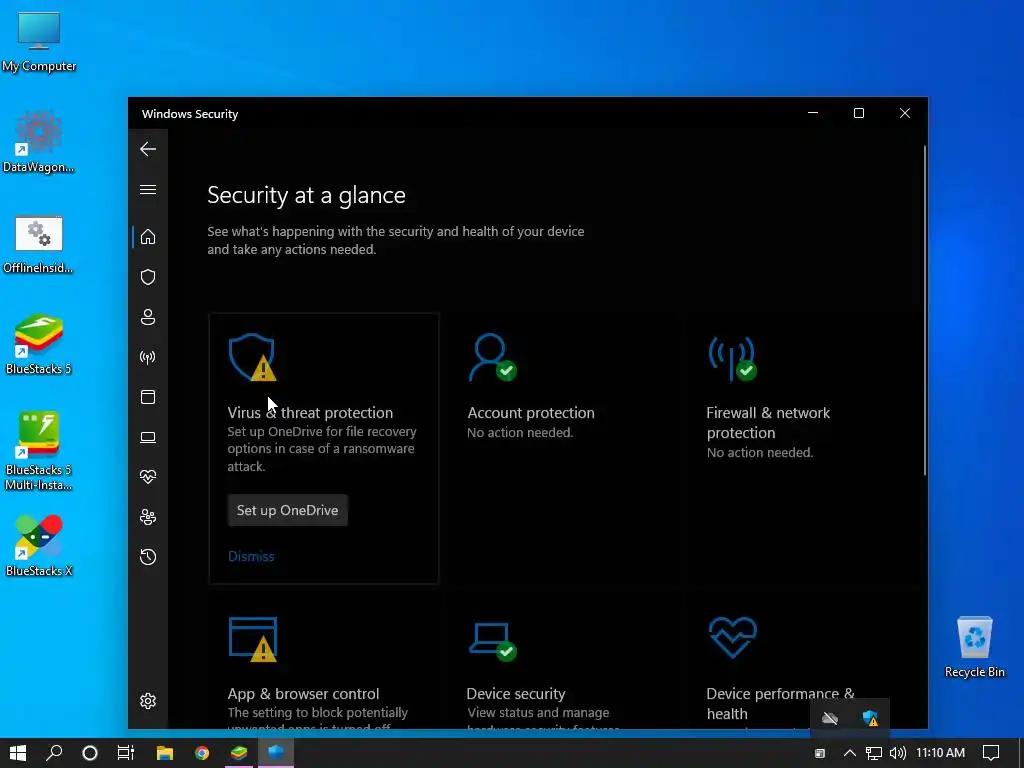Click the Device performance & health heart tile icon
The height and width of the screenshot is (768, 1024).
coord(733,637)
